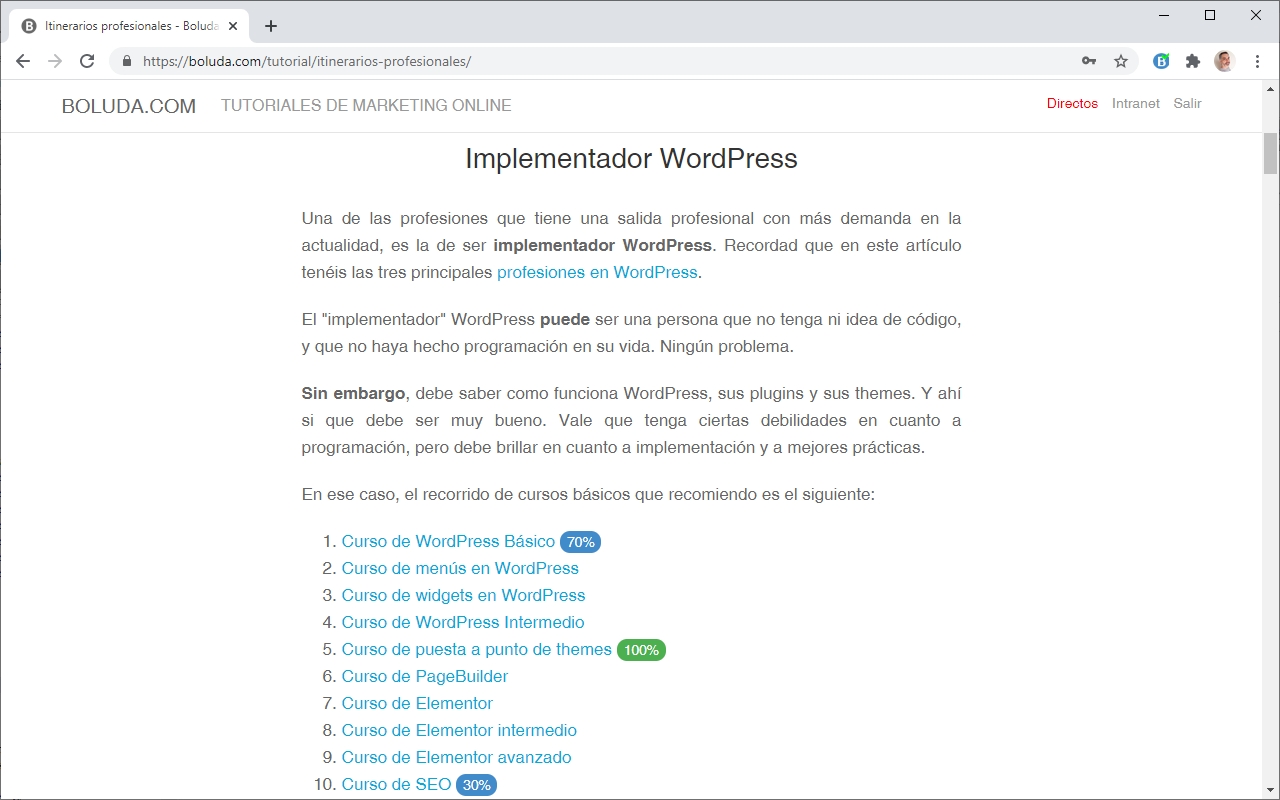Click the browser forward arrow

click(55, 61)
